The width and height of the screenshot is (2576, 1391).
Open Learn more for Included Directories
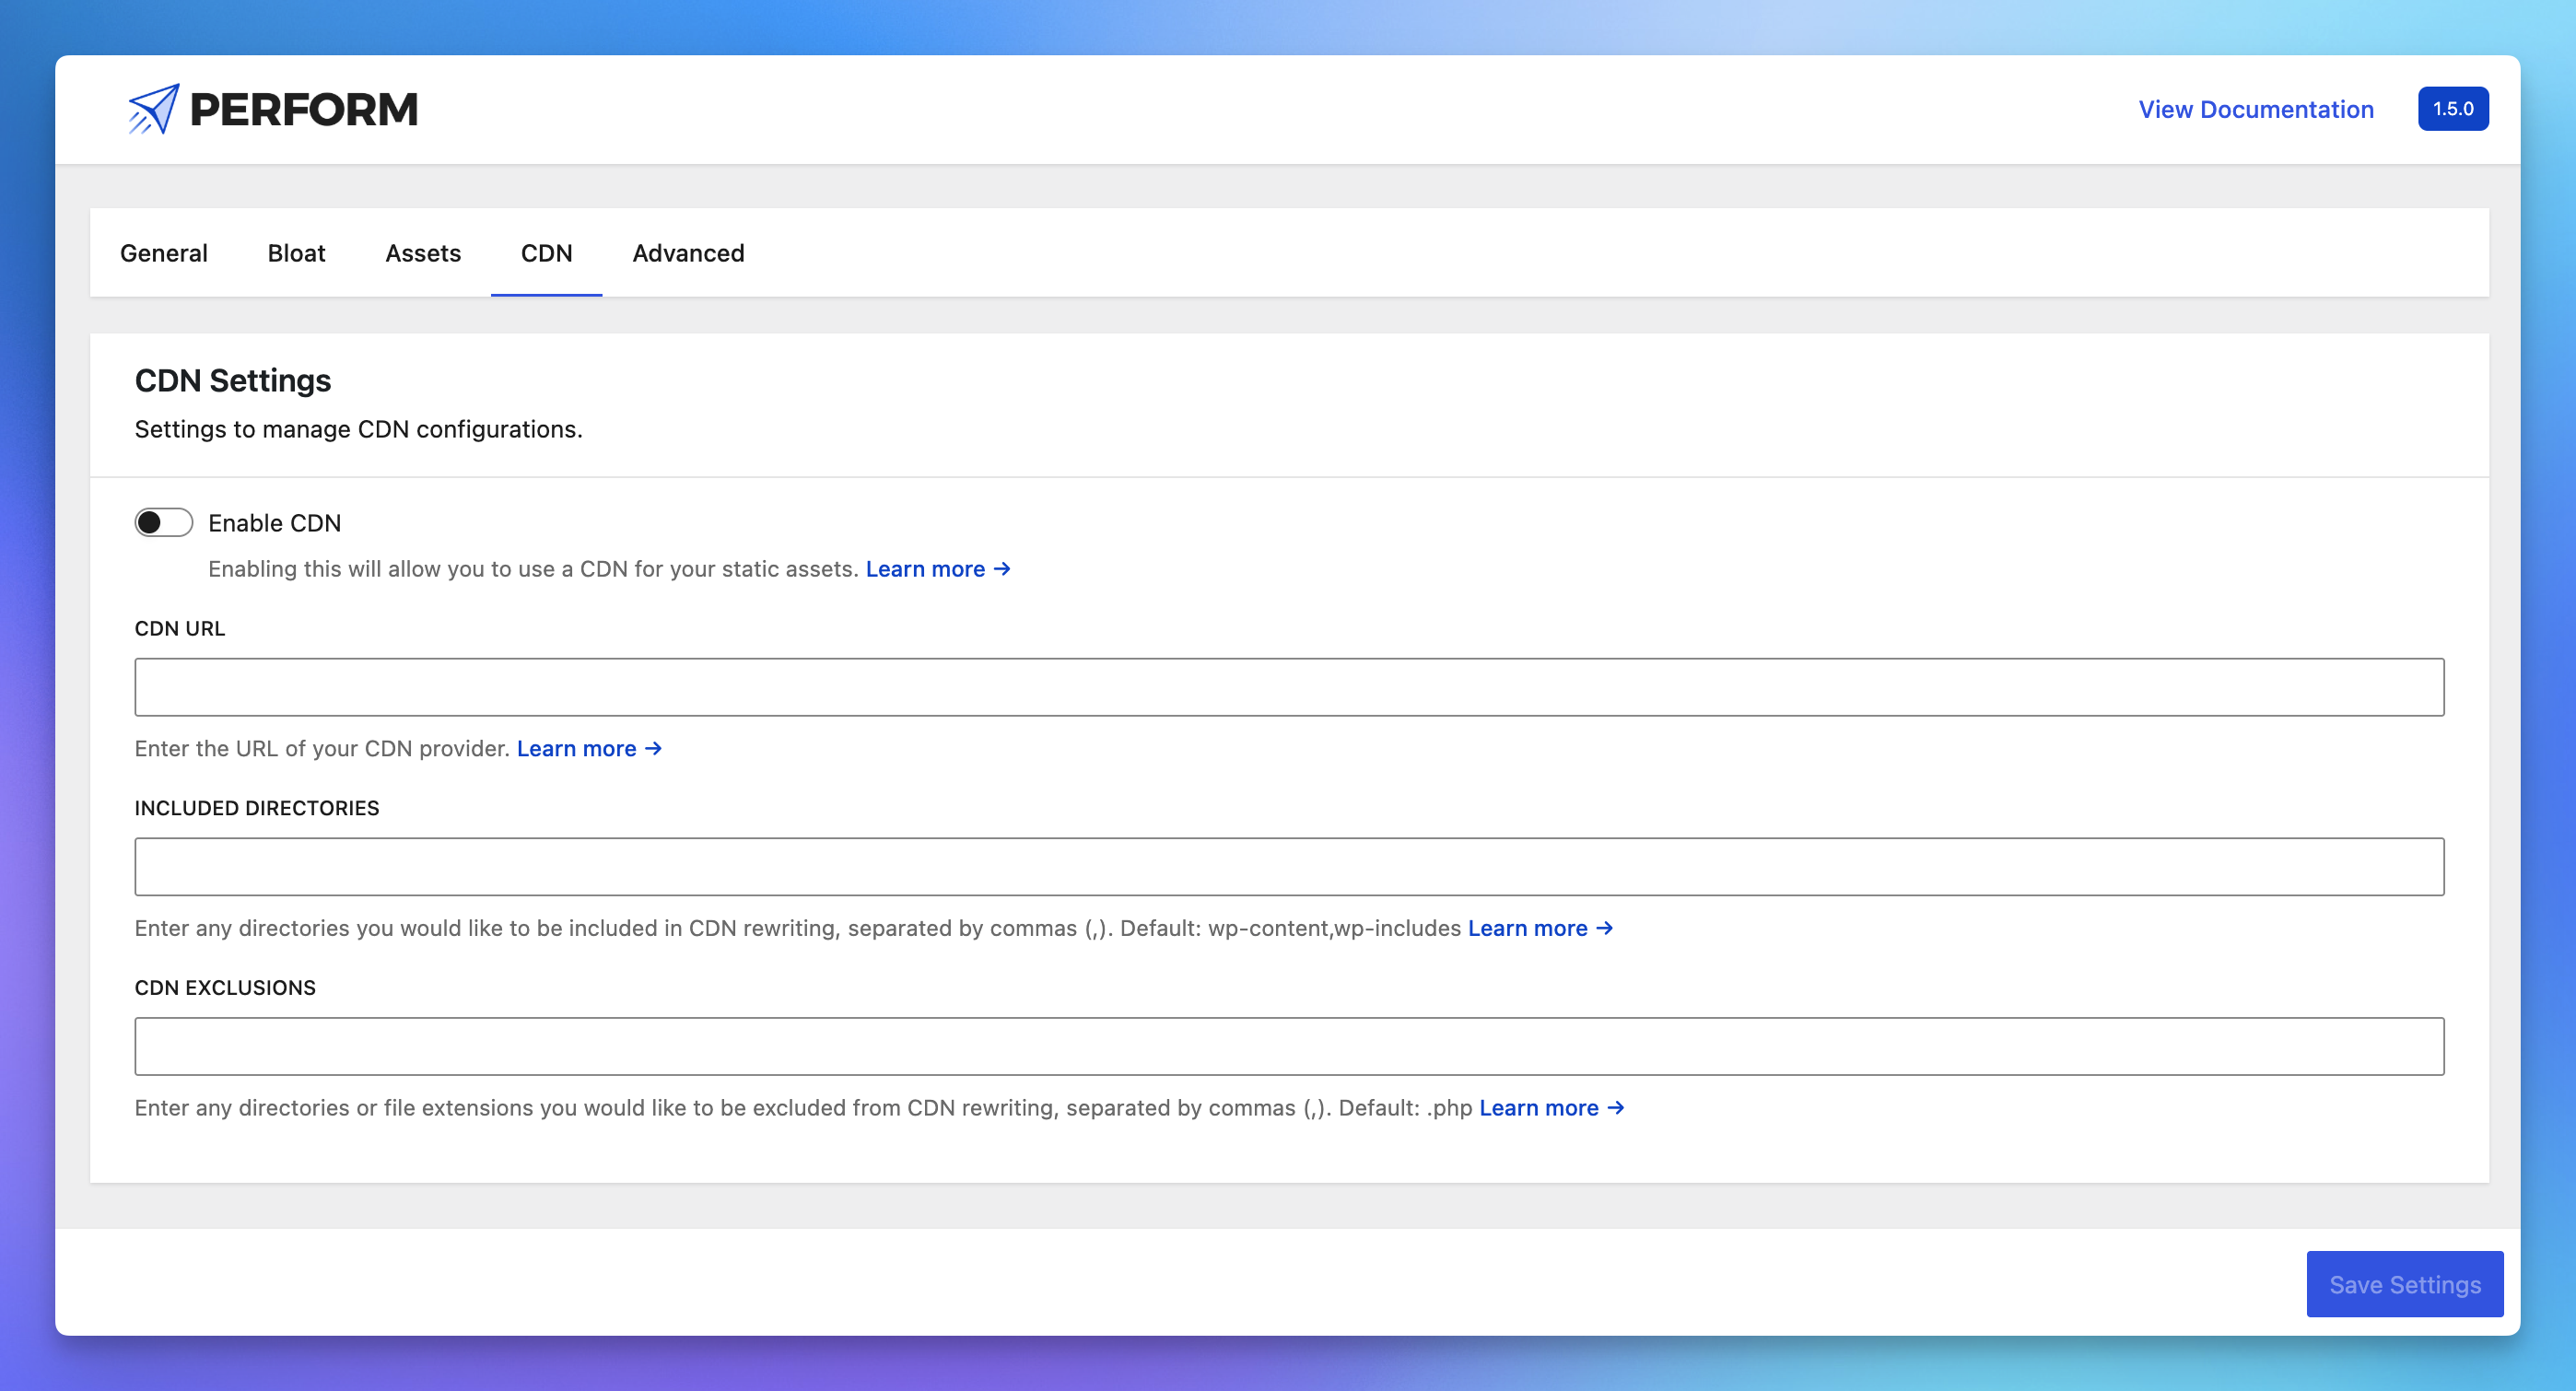1527,928
